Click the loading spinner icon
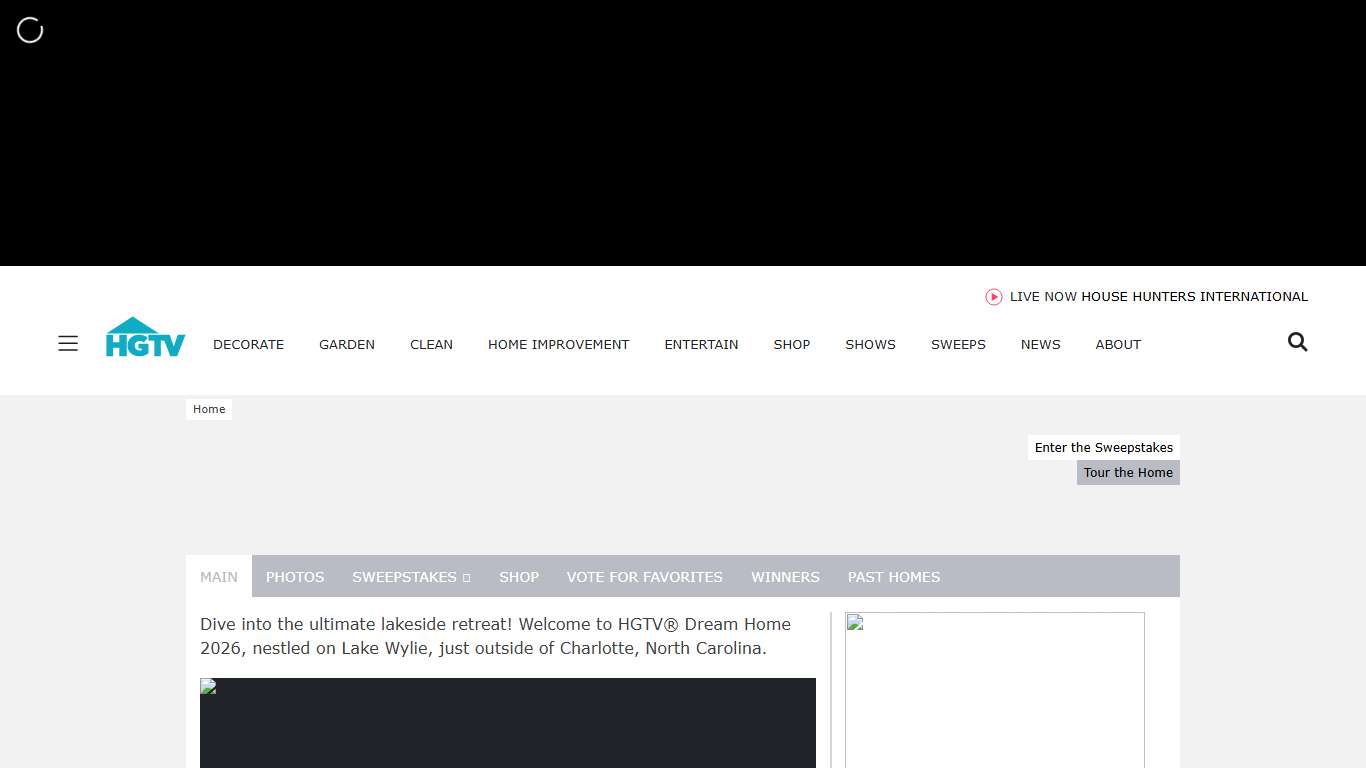1366x768 pixels. [30, 30]
